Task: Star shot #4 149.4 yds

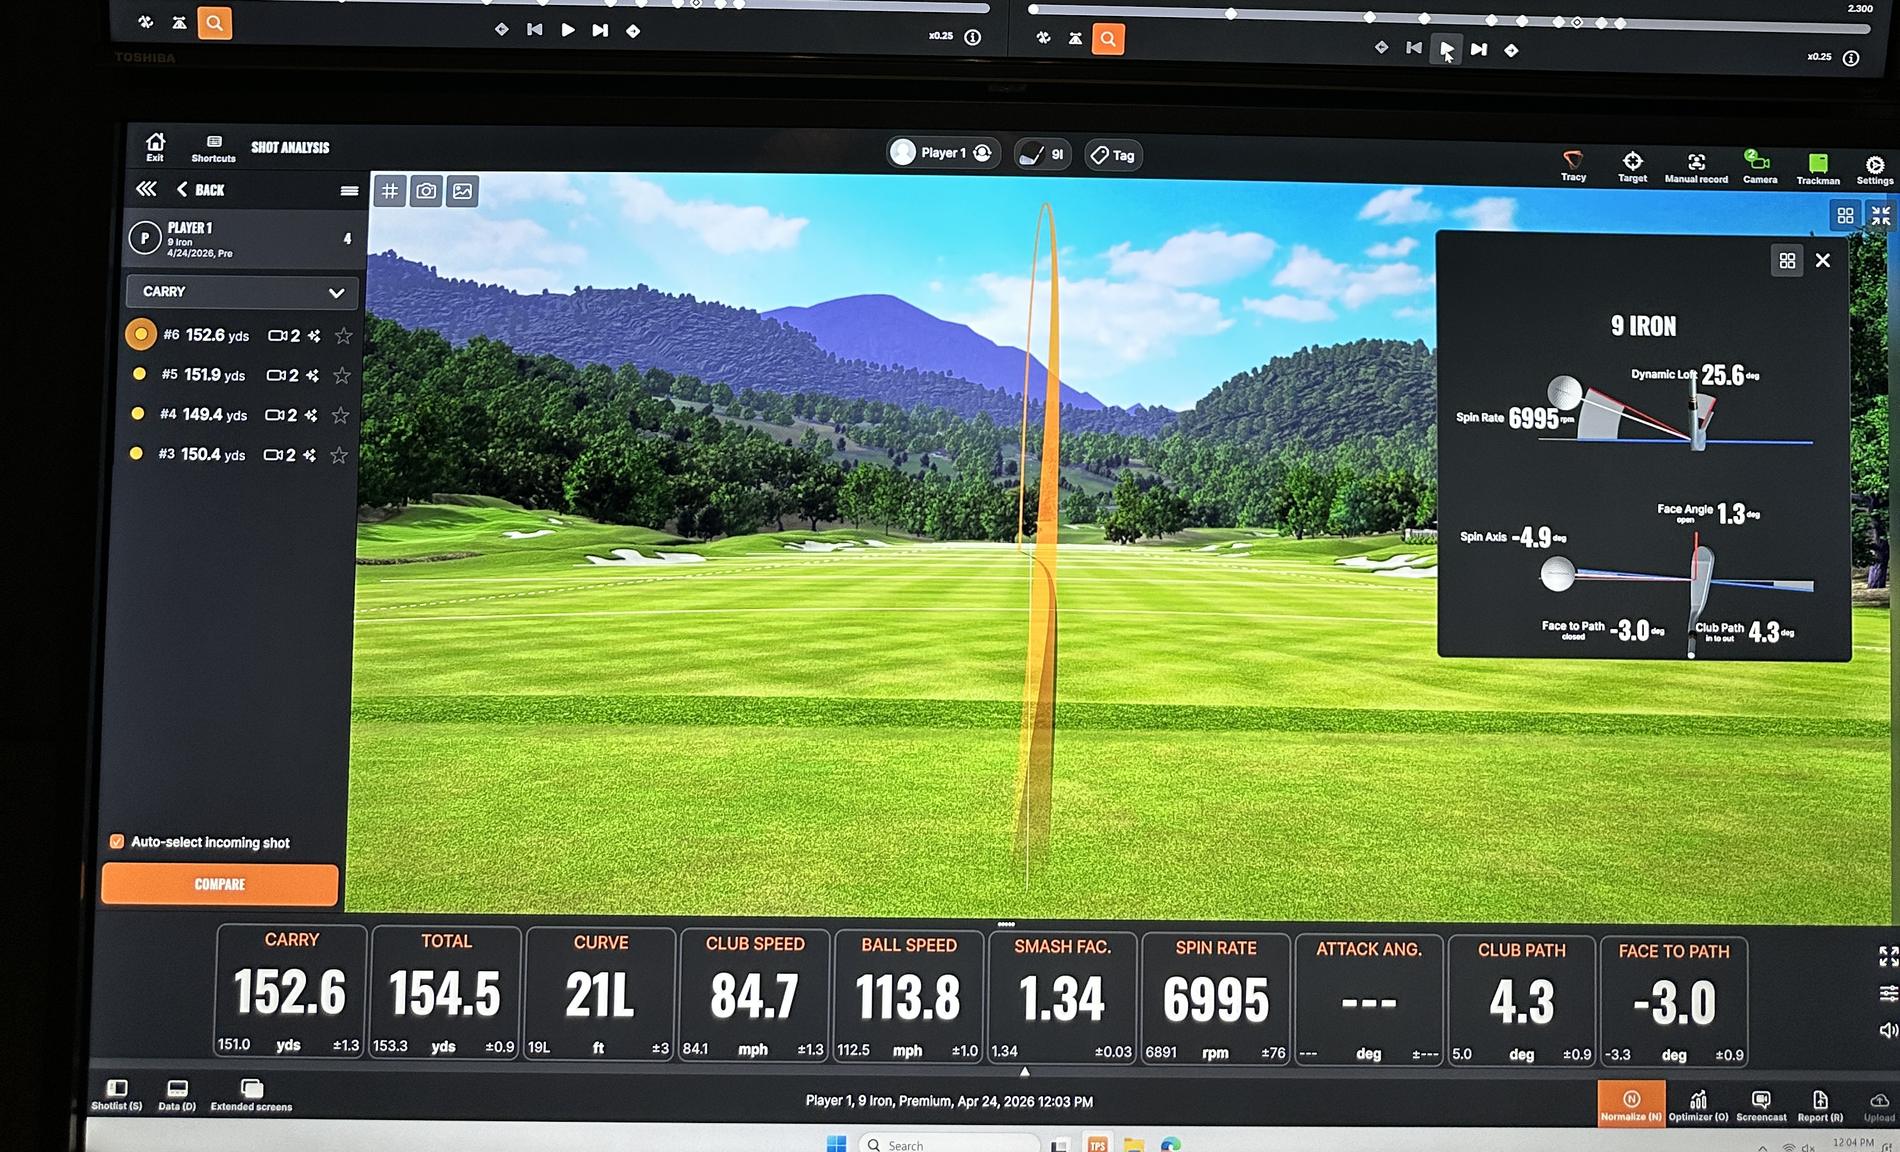Action: coord(341,415)
